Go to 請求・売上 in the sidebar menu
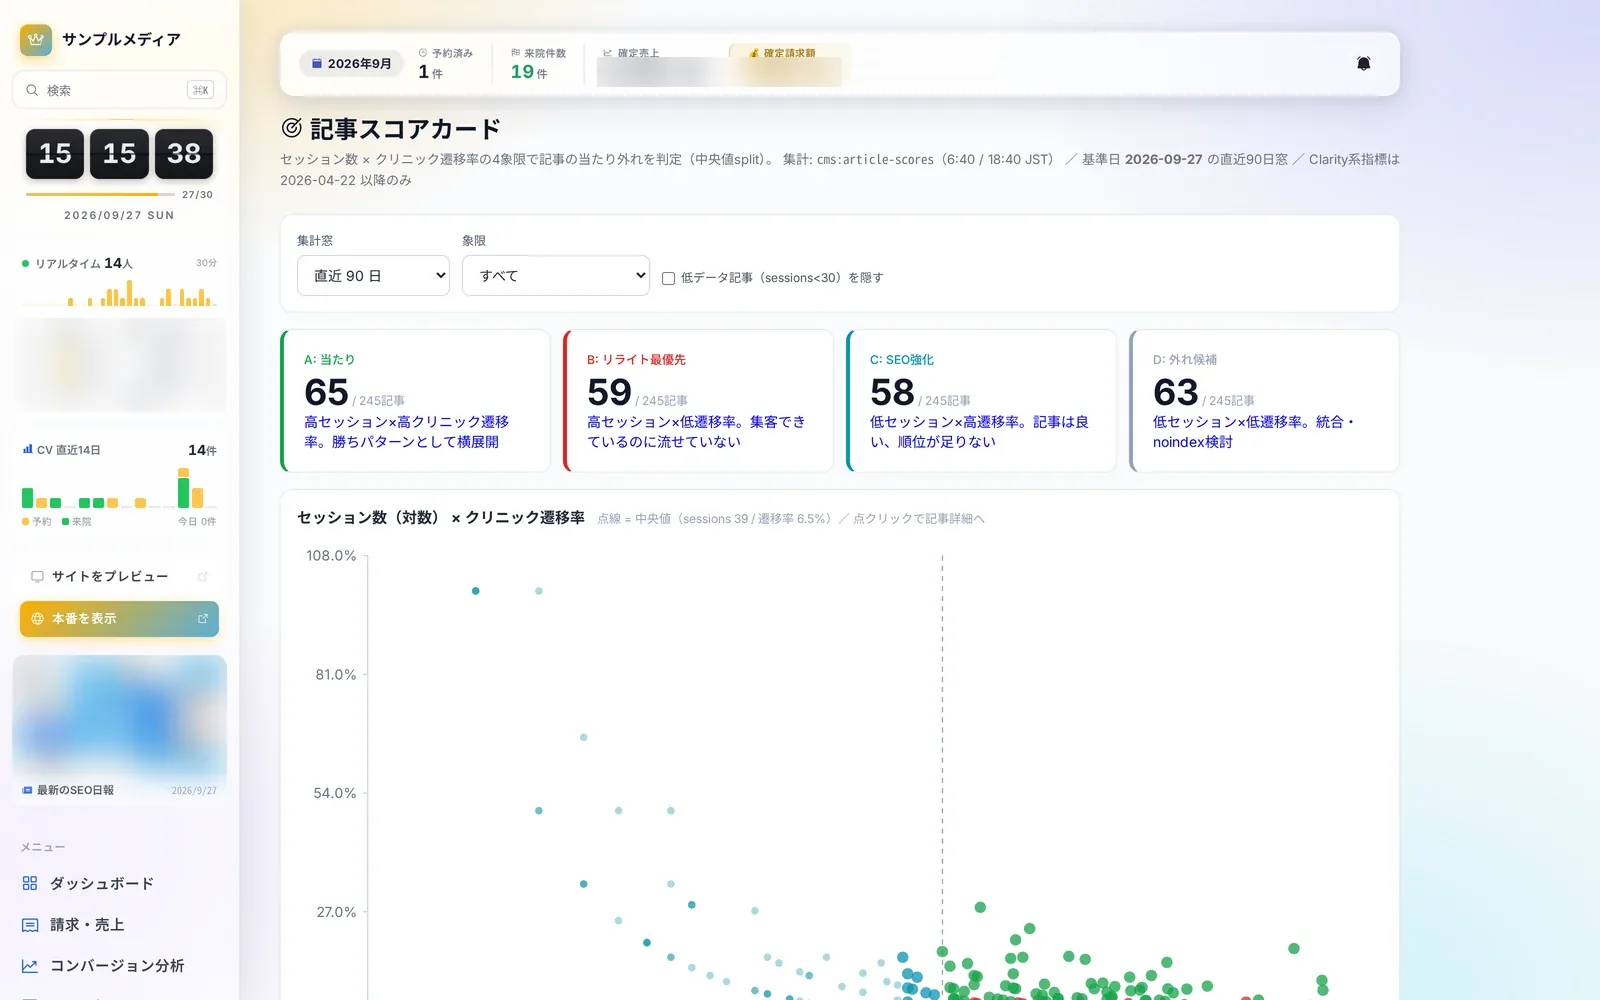 (x=87, y=925)
